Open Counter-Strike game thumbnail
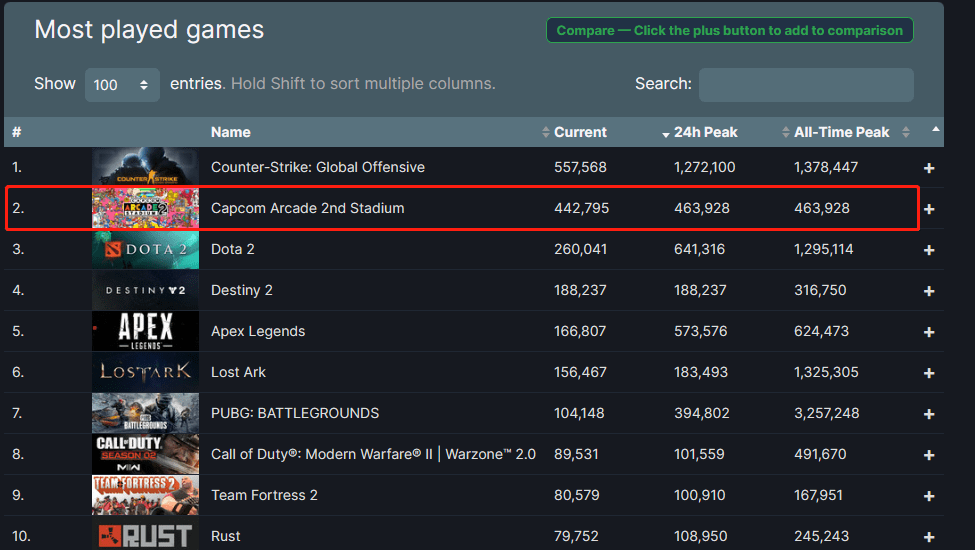 point(146,167)
